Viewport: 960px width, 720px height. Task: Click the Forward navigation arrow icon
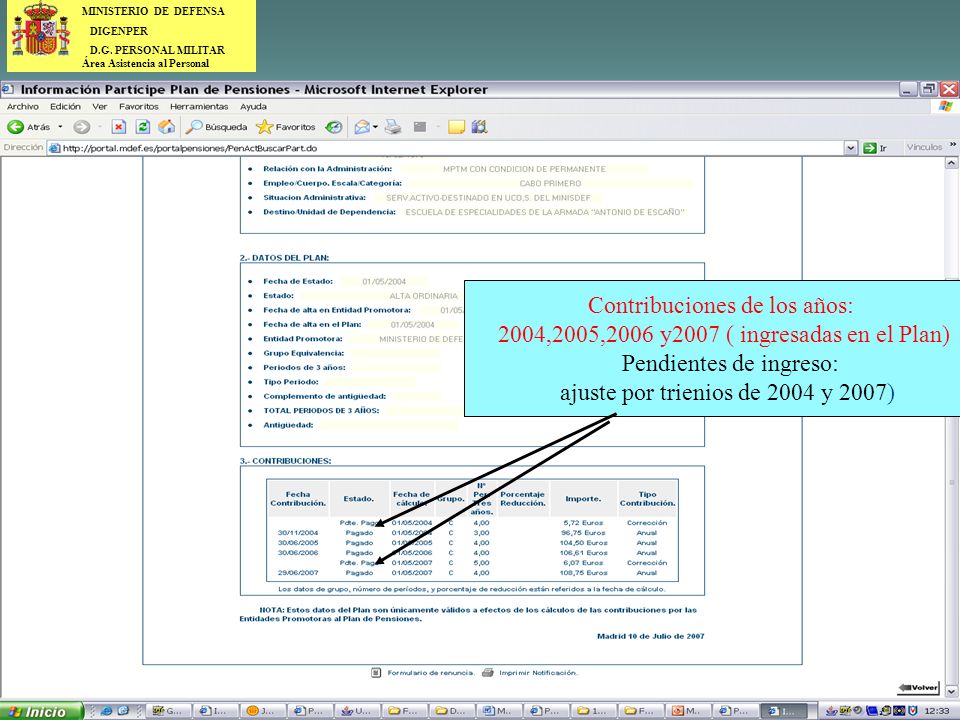coord(81,127)
